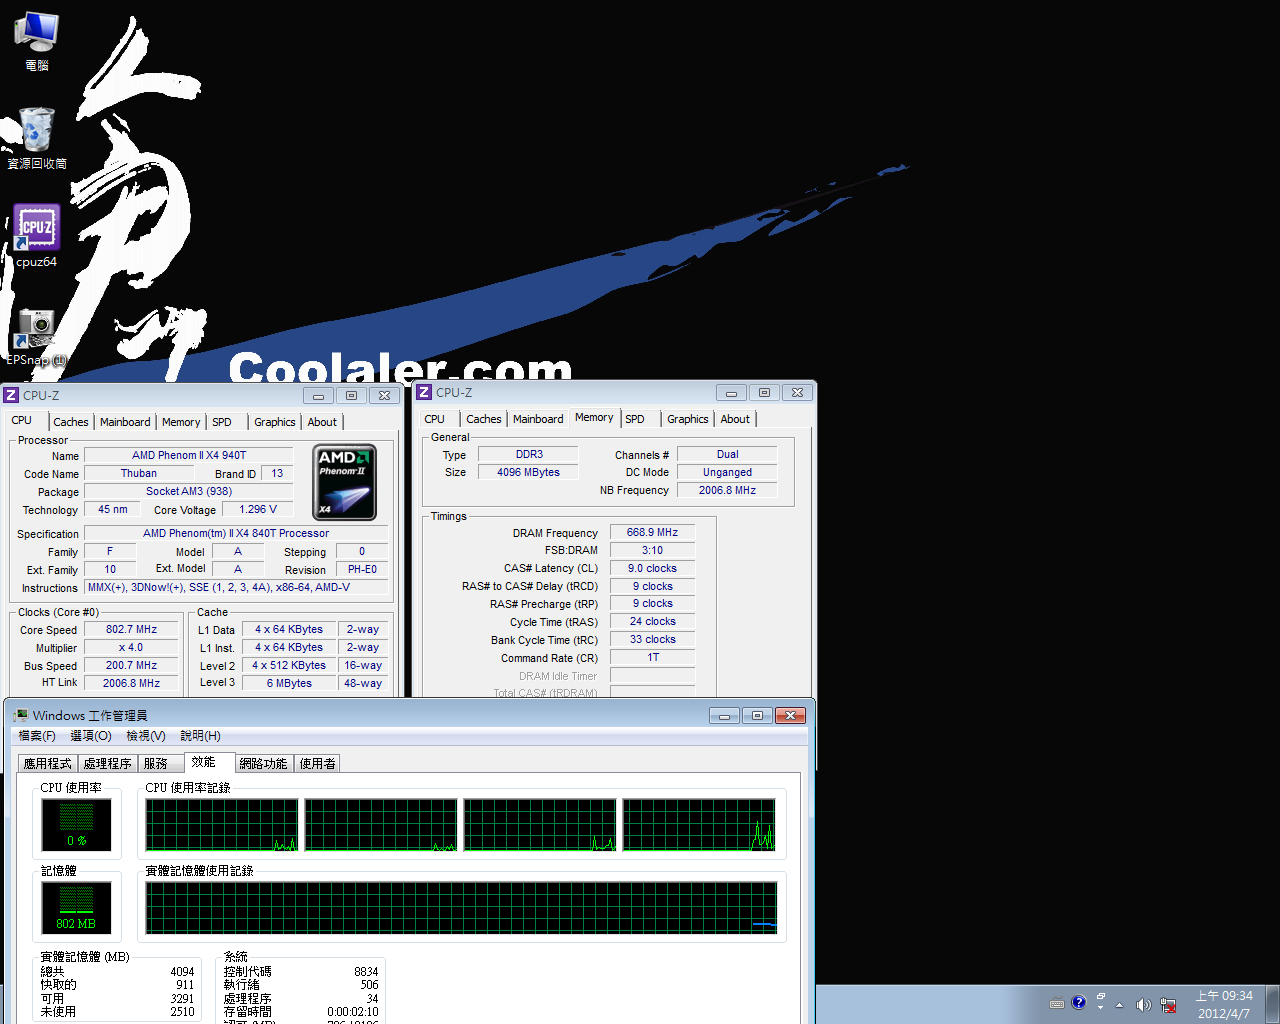The height and width of the screenshot is (1024, 1280).
Task: Open Memory tab in left CPU-Z window
Action: coord(181,422)
